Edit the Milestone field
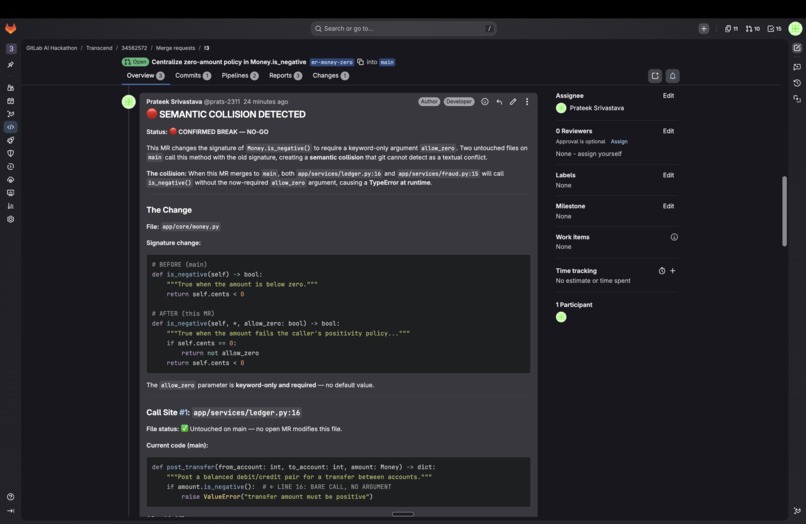 pyautogui.click(x=668, y=206)
